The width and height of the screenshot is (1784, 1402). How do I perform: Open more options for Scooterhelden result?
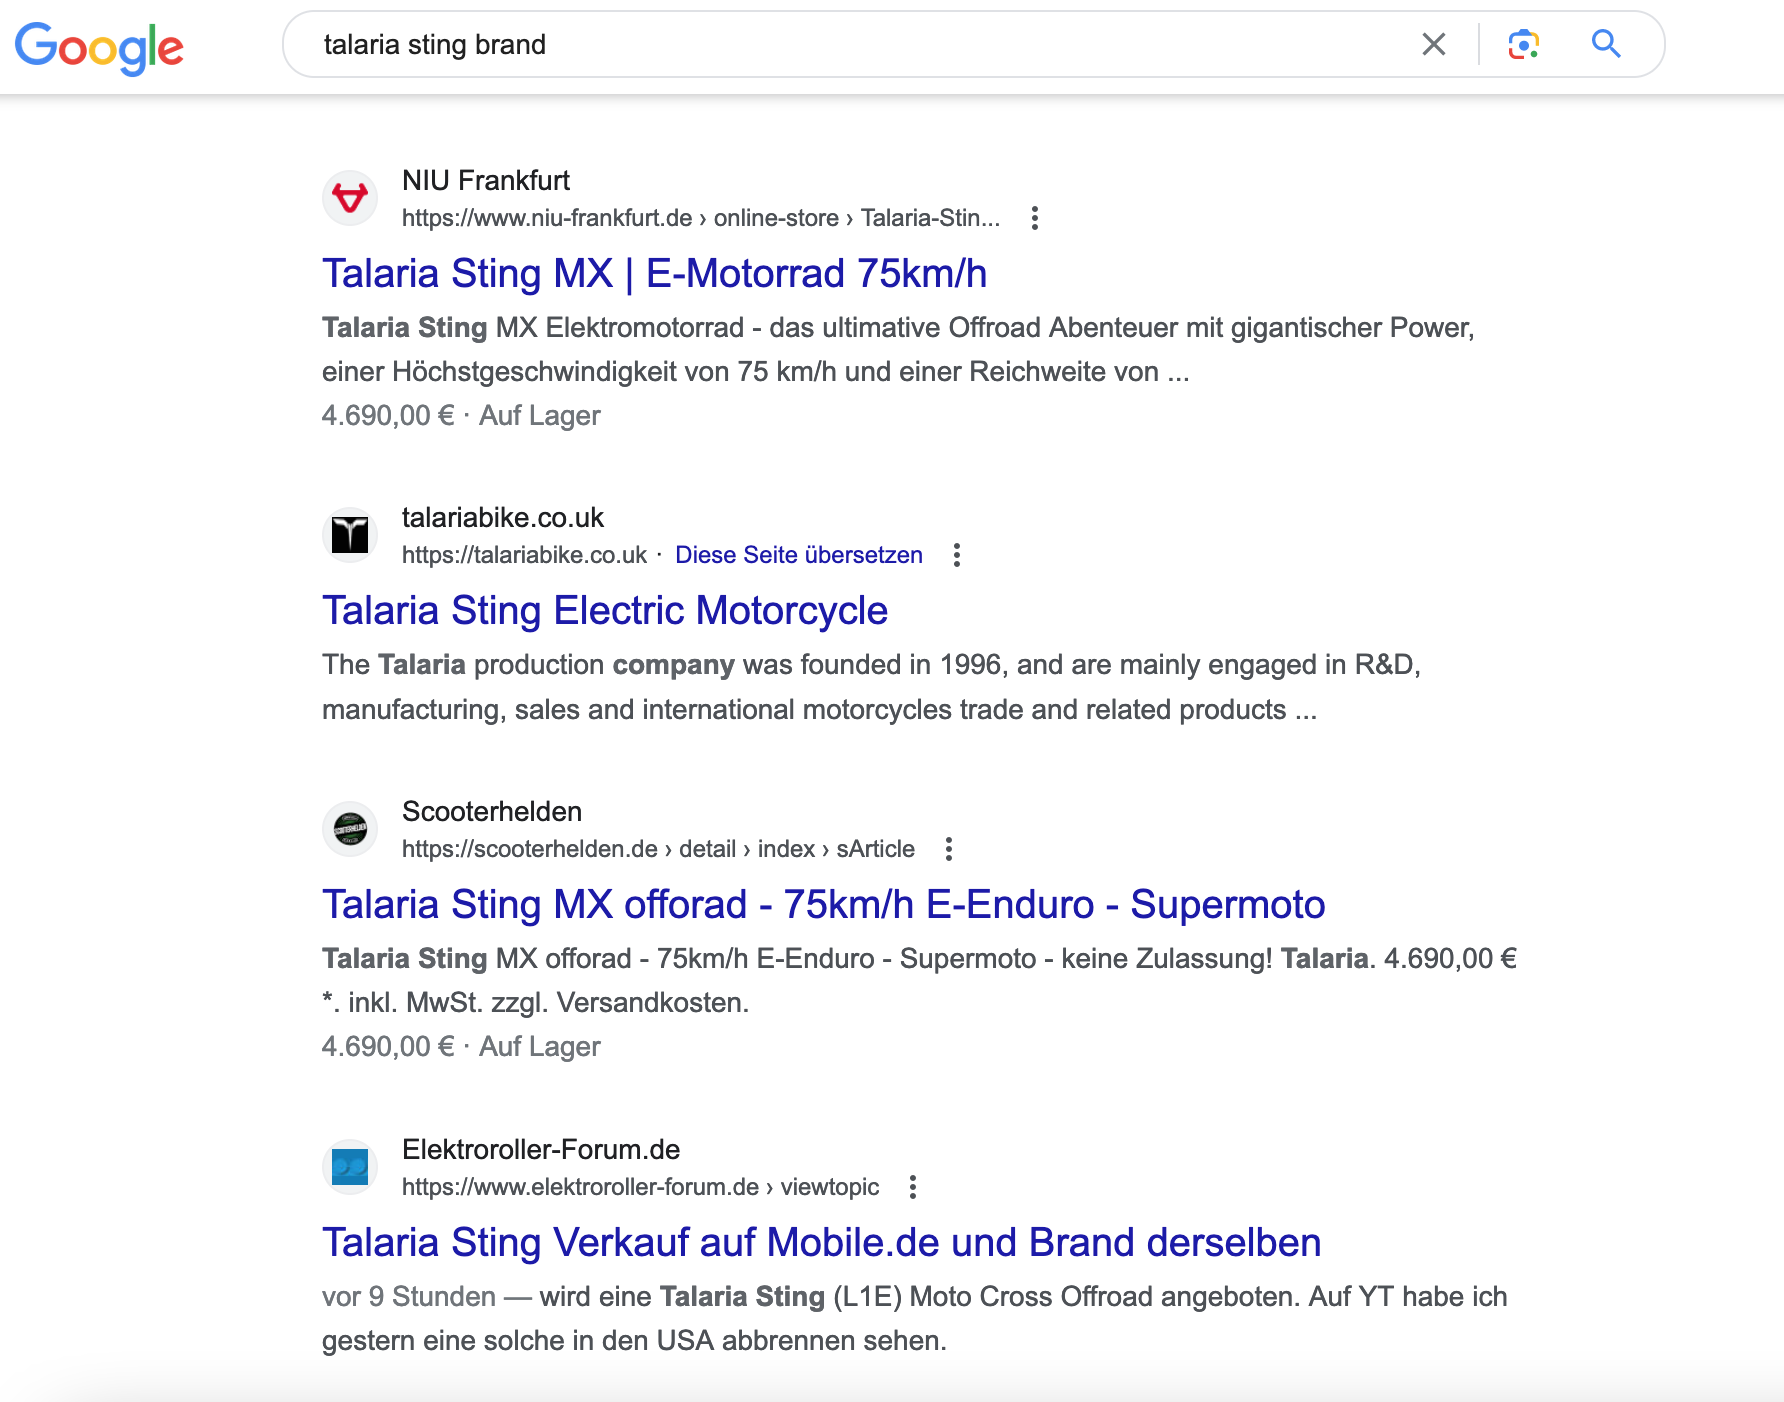click(x=949, y=849)
